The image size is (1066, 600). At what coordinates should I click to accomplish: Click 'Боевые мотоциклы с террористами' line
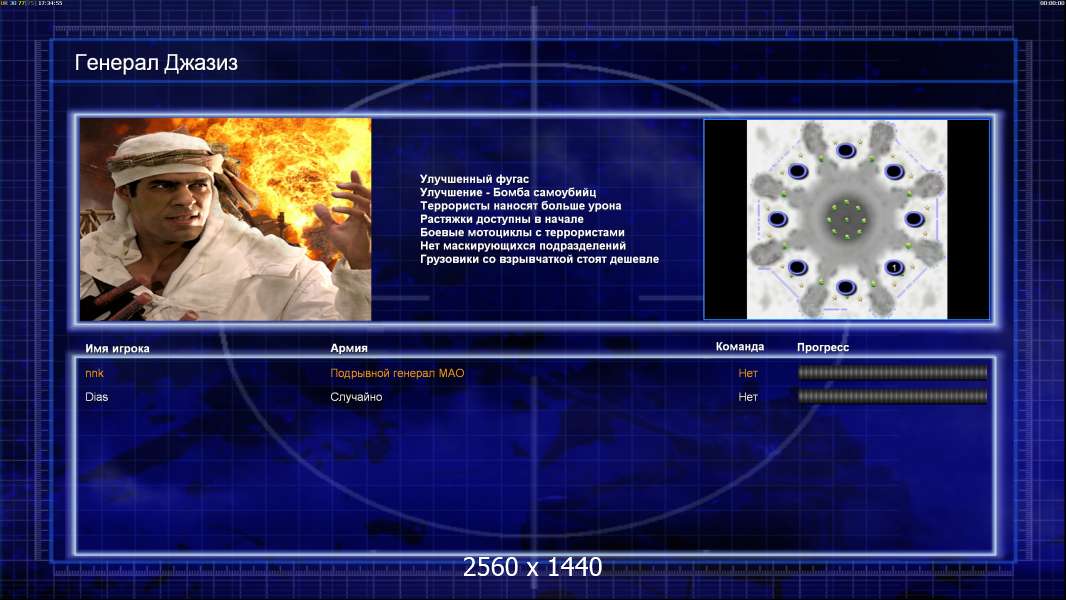(522, 232)
